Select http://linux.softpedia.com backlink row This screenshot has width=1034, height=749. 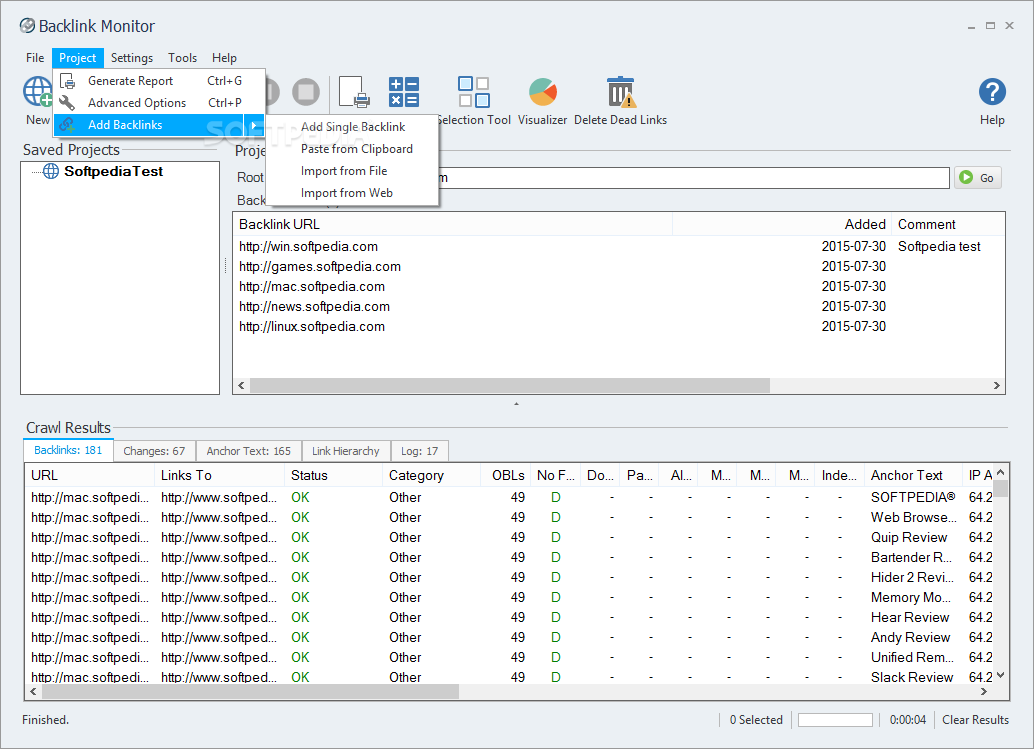click(618, 326)
